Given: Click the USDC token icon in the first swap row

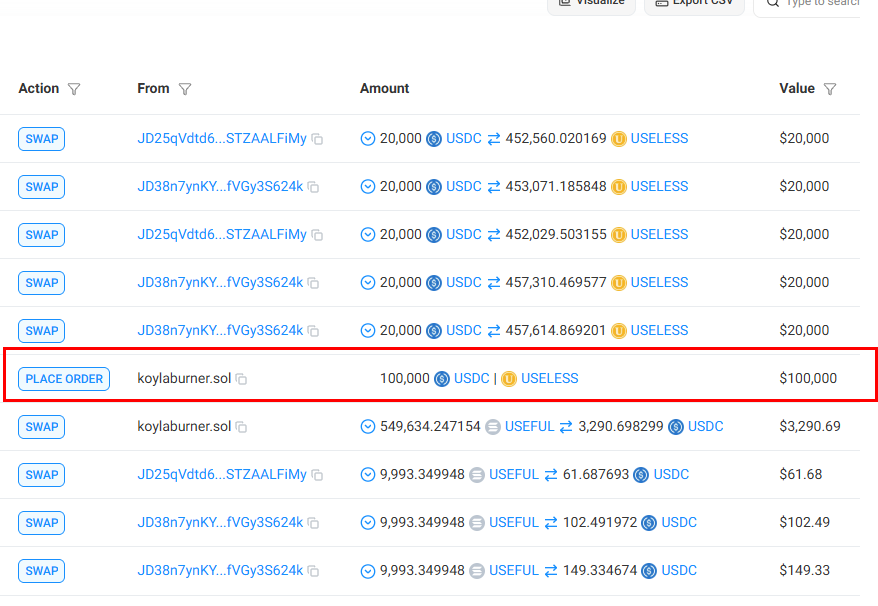Looking at the screenshot, I should click(x=433, y=138).
